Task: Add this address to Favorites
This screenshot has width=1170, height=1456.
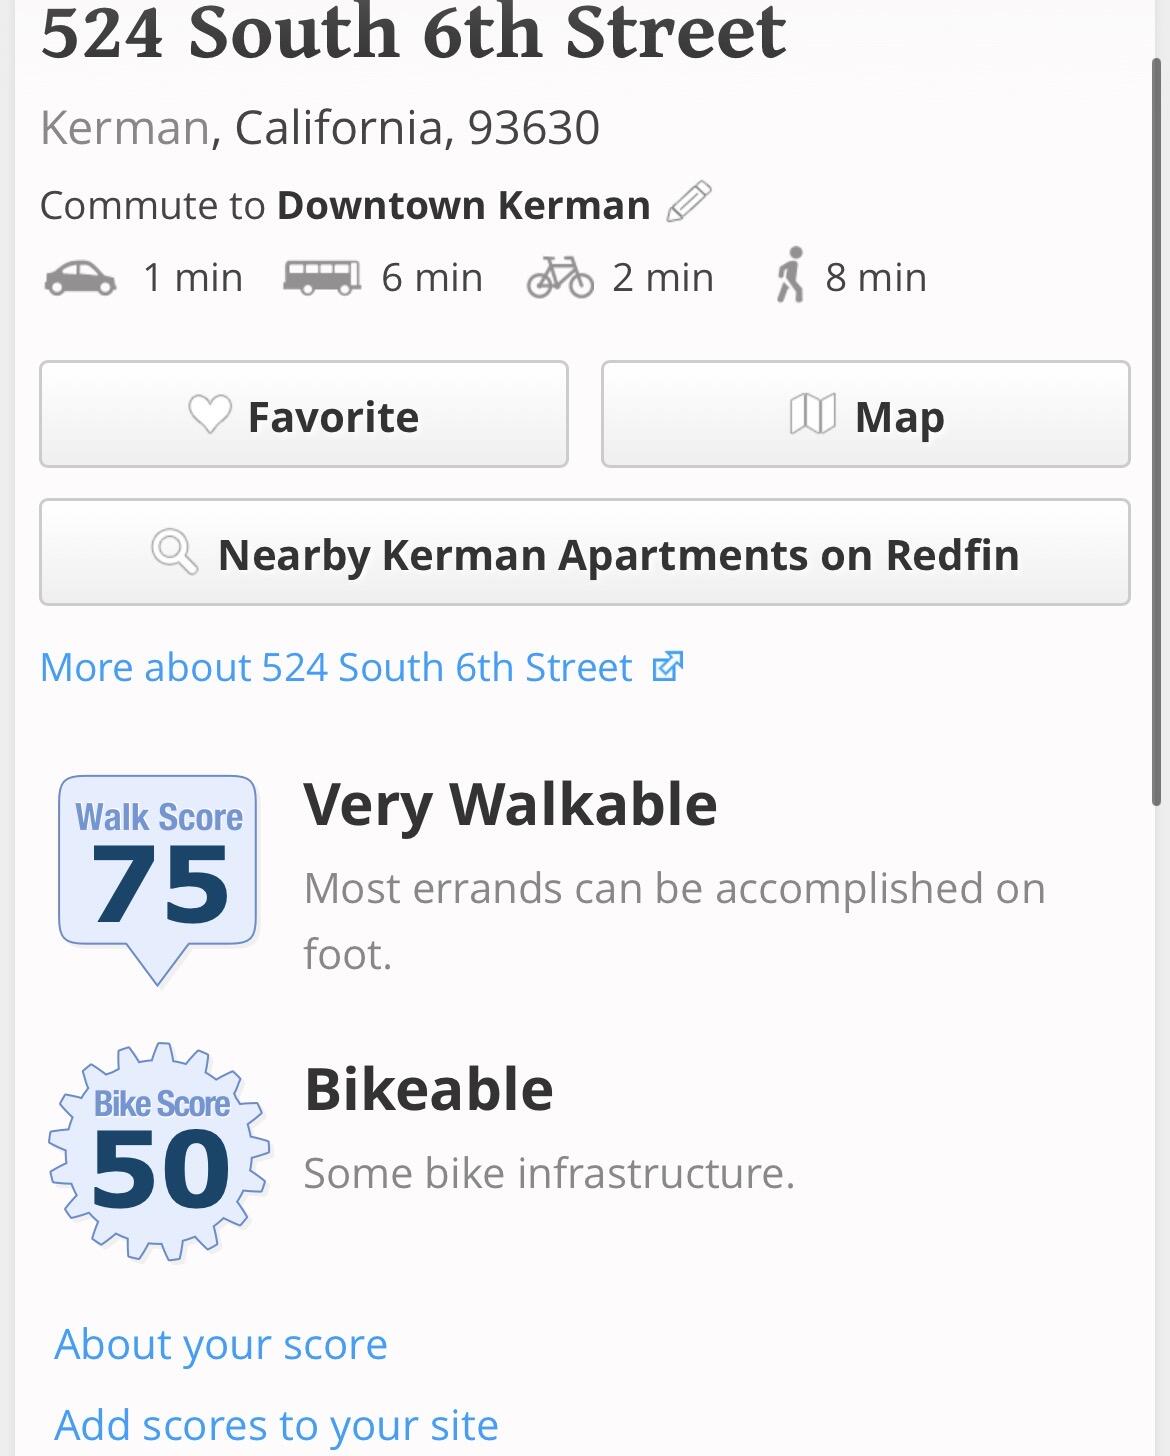Action: (304, 414)
